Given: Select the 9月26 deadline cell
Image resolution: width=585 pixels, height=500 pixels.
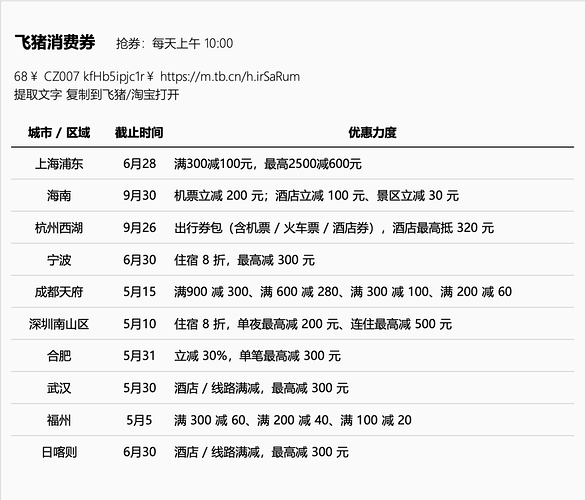Looking at the screenshot, I should pyautogui.click(x=140, y=228).
